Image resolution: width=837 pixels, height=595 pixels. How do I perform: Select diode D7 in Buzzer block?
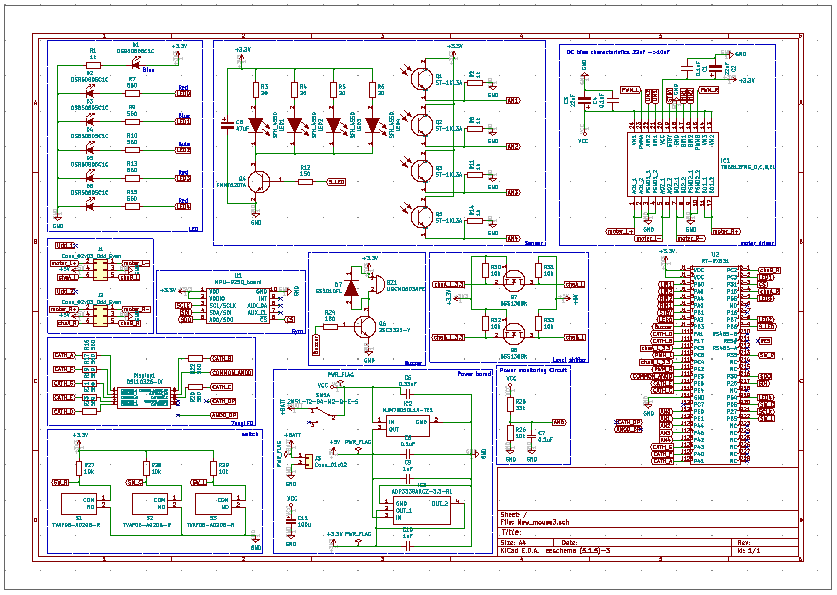pos(351,289)
